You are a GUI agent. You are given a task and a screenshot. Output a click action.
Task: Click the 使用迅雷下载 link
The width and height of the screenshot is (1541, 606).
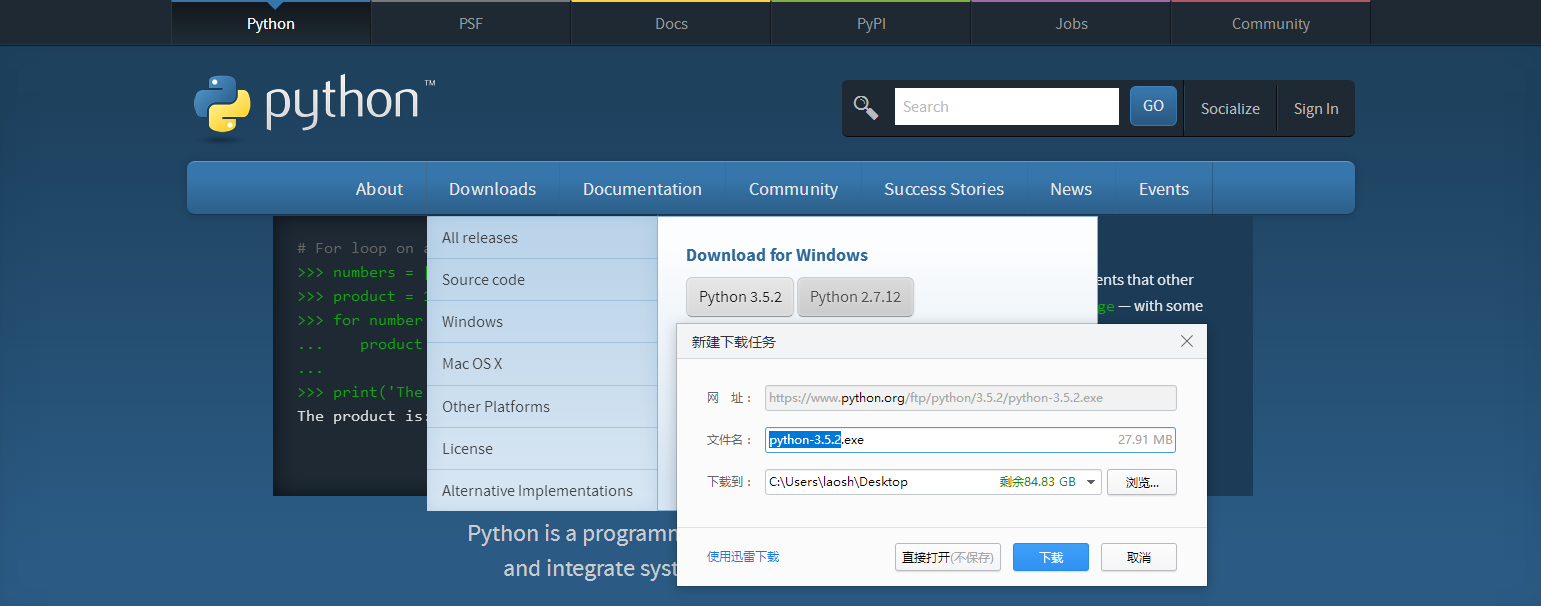point(743,557)
